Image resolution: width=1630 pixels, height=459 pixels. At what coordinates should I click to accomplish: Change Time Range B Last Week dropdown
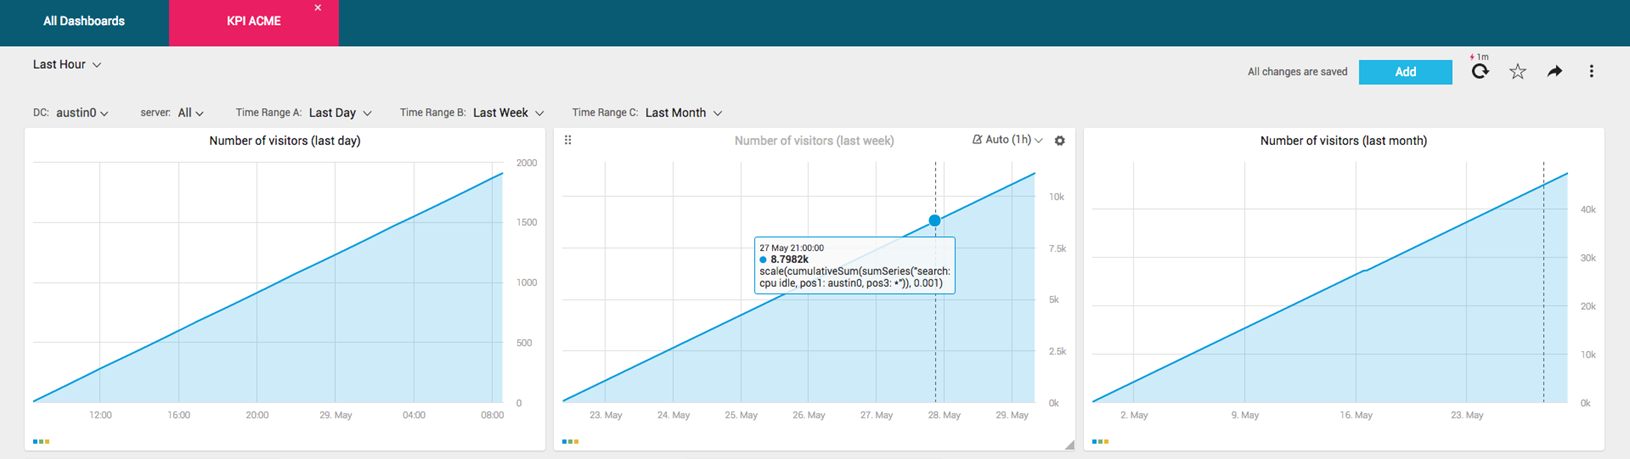(x=508, y=113)
